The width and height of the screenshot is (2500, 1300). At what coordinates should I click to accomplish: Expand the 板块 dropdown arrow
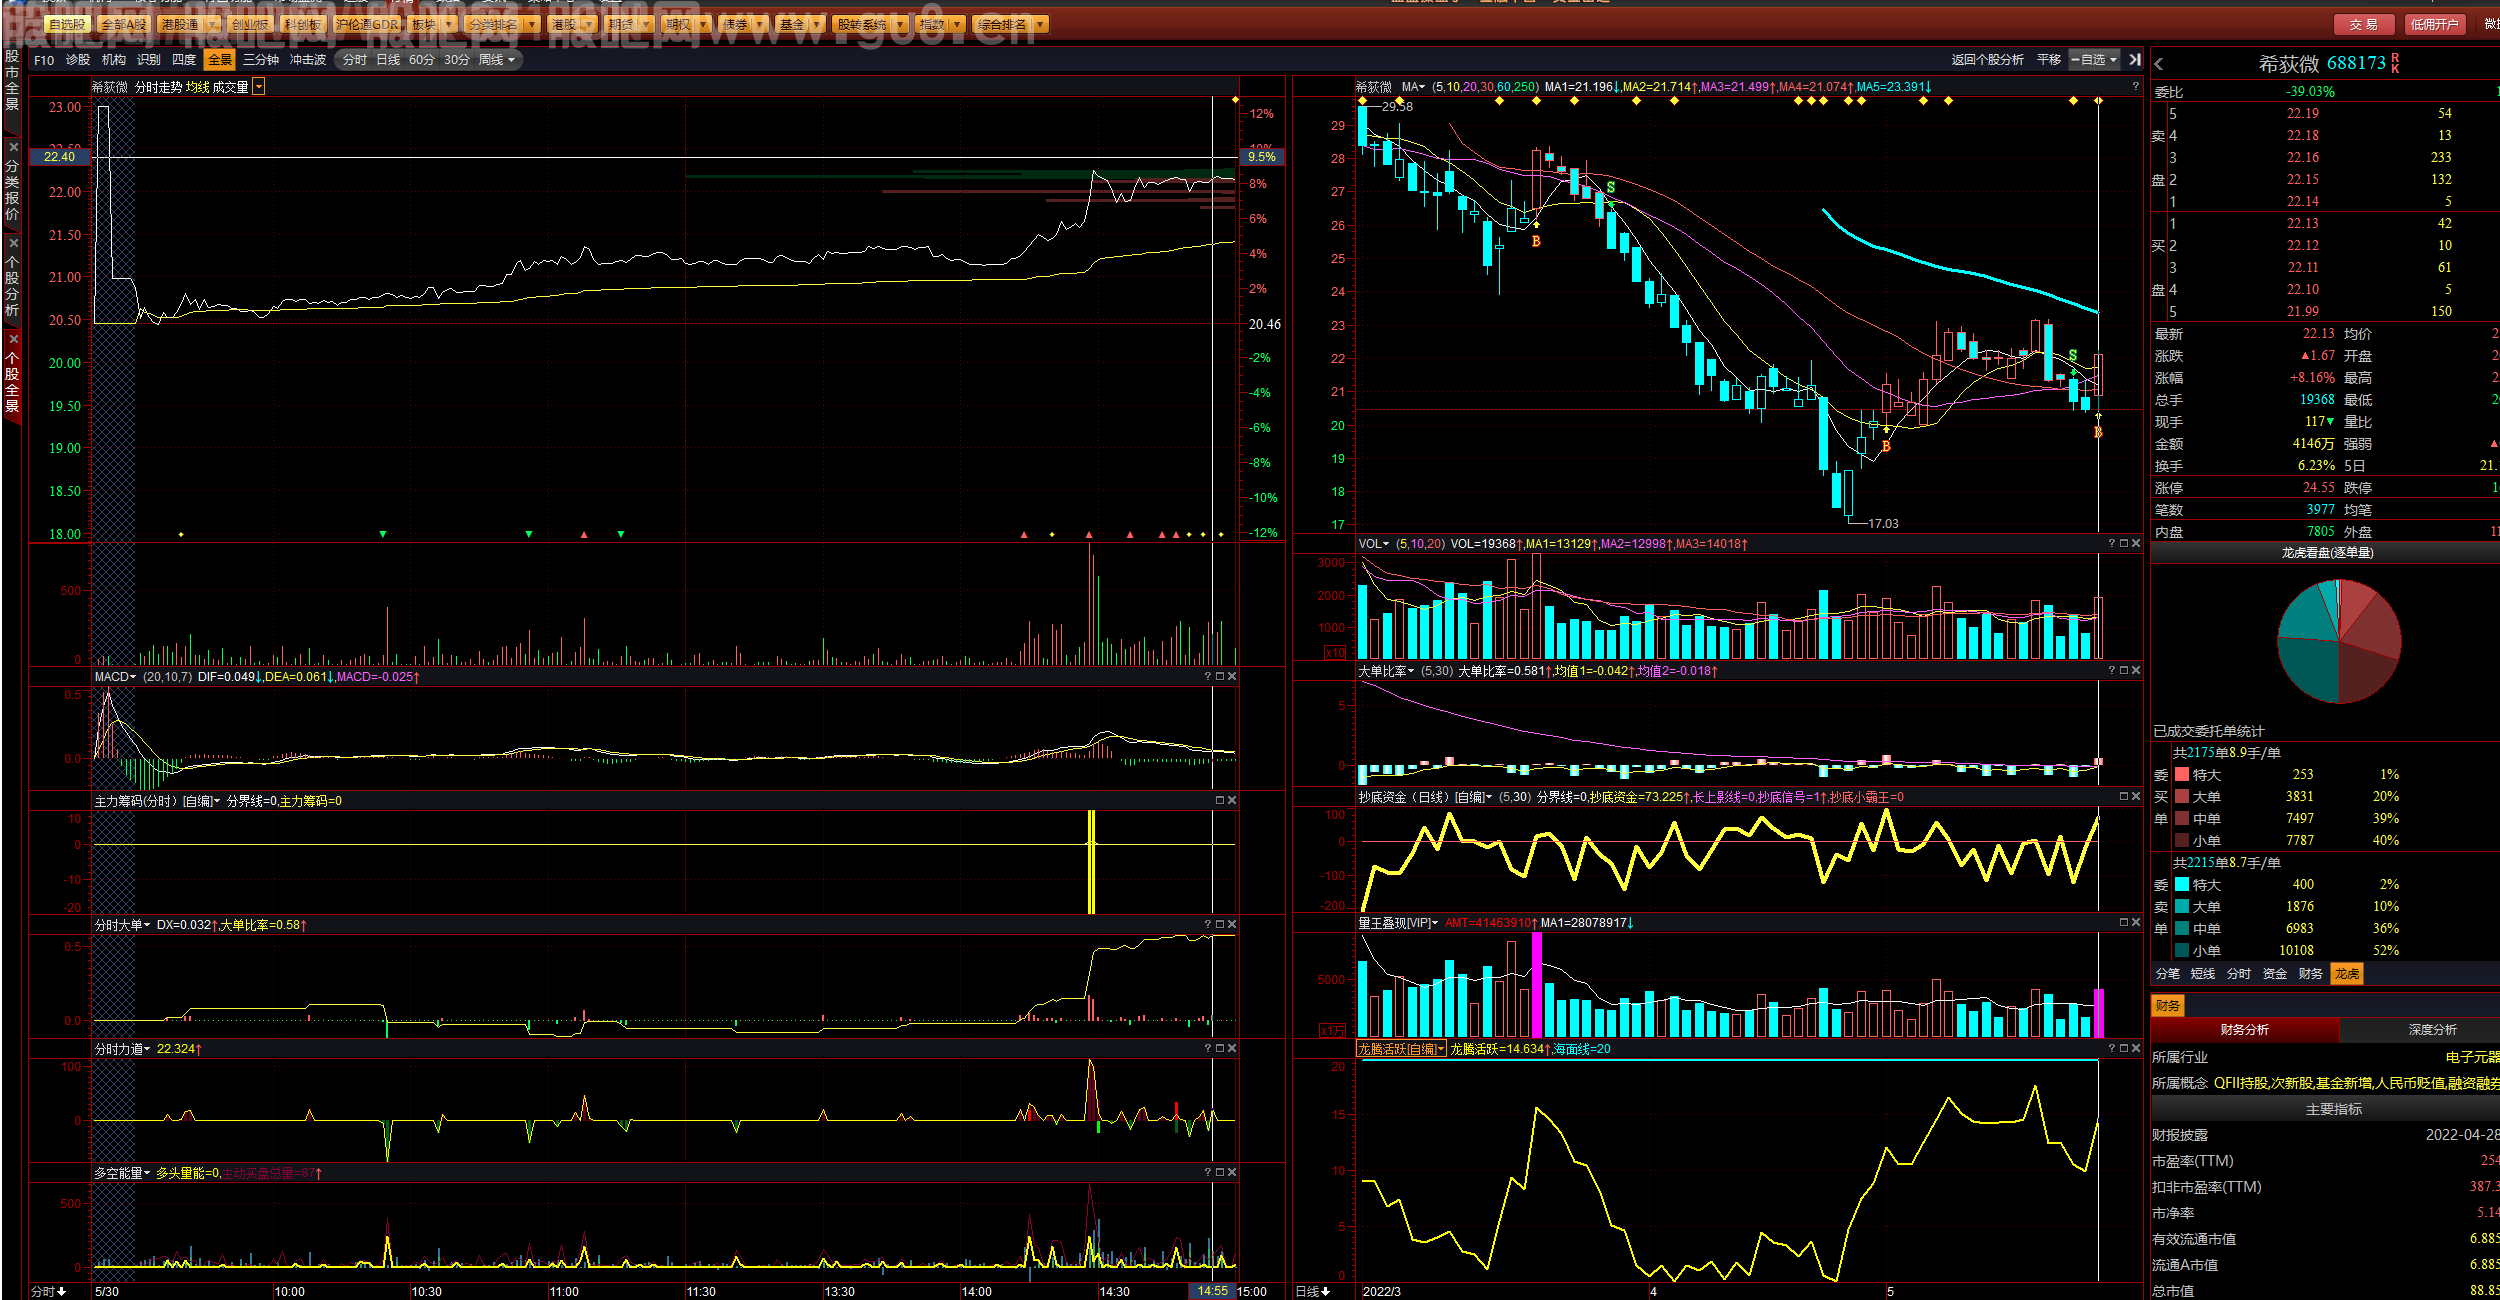point(449,25)
